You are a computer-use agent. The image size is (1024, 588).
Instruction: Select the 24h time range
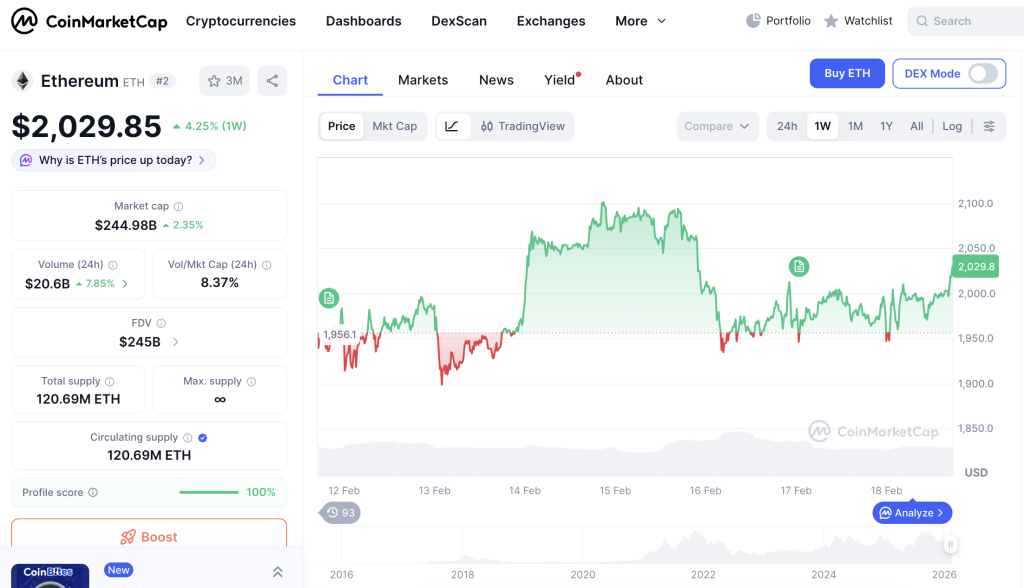coord(787,126)
